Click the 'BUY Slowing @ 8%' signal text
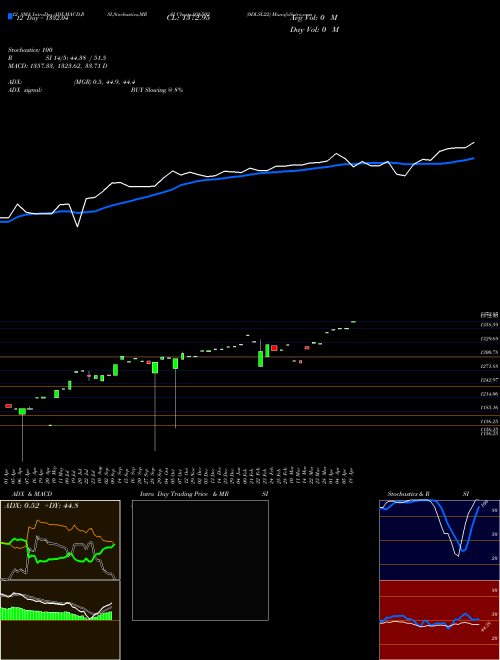This screenshot has width=500, height=660. [x=157, y=90]
